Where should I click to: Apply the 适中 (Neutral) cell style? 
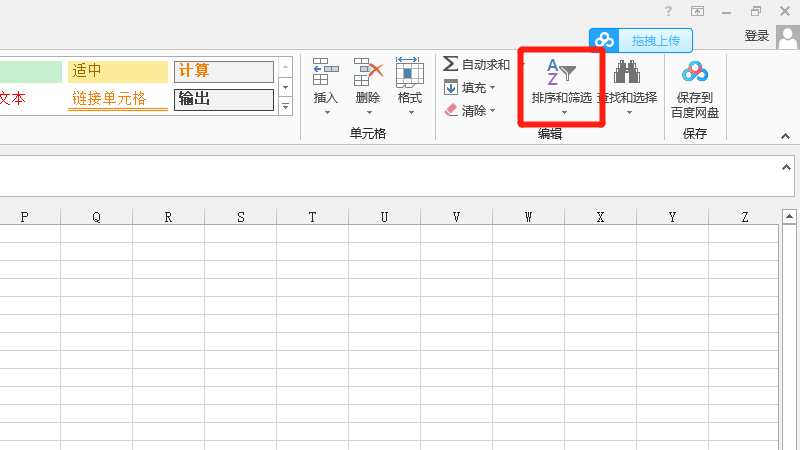pos(118,71)
